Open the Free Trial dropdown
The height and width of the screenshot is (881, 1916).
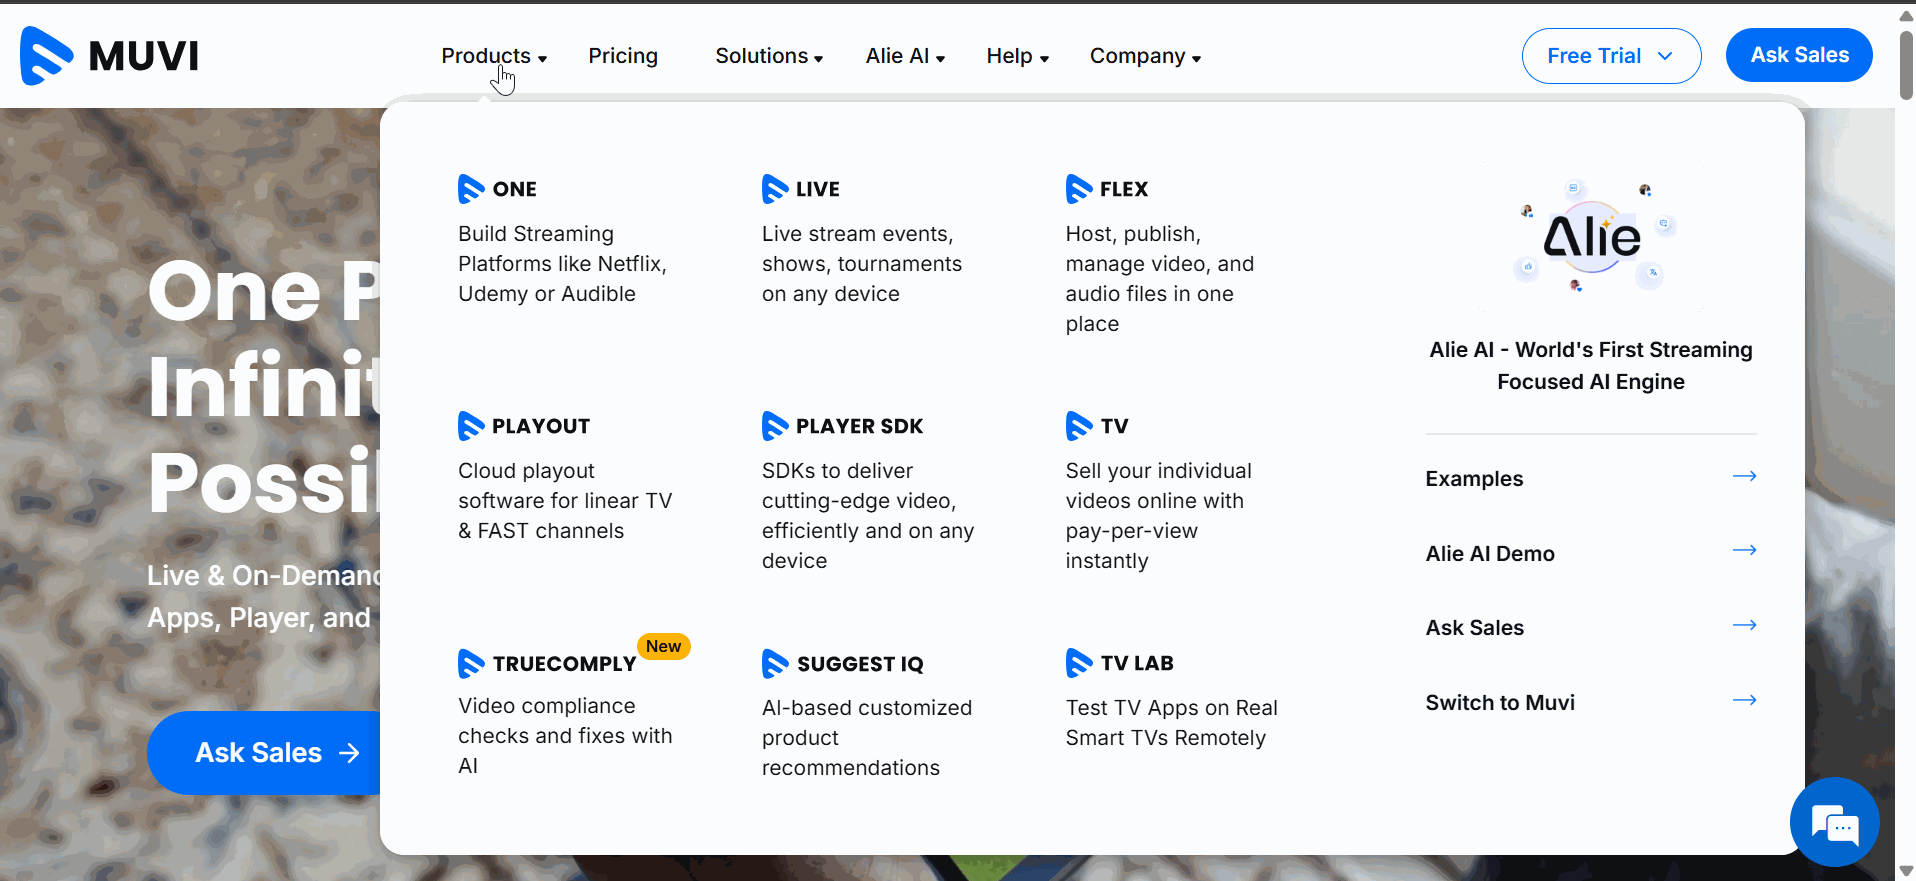(1610, 56)
